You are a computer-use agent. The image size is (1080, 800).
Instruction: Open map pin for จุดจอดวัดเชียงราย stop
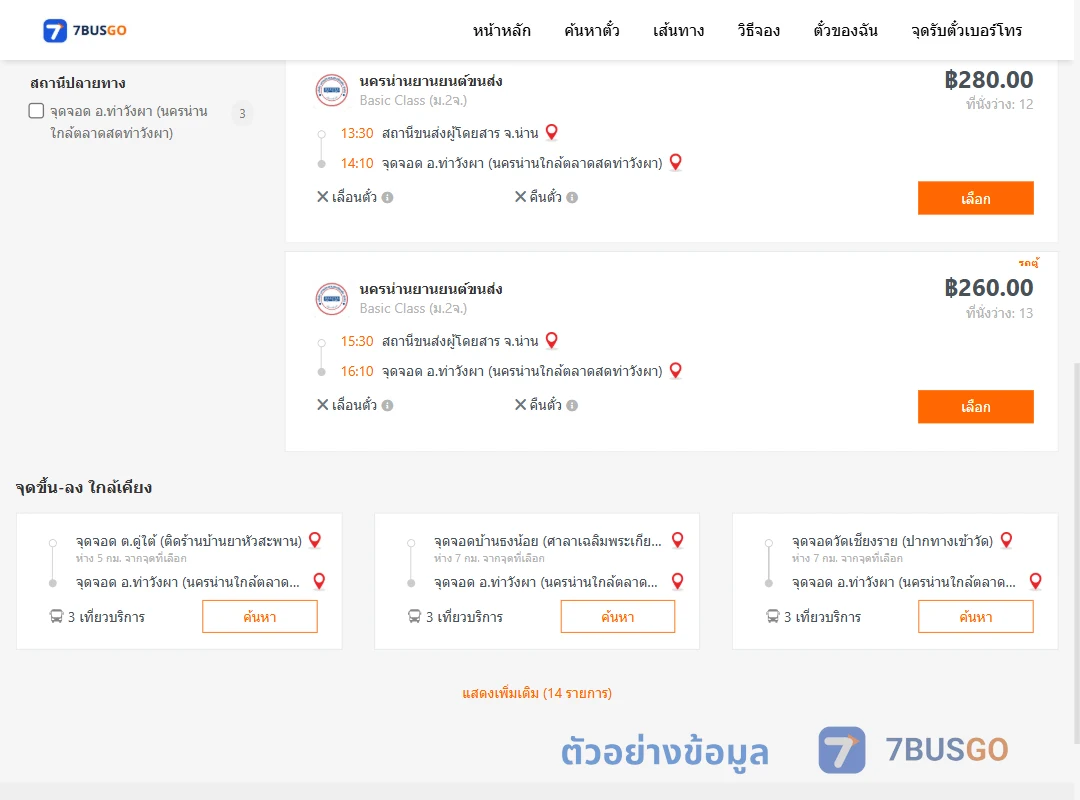(1006, 540)
